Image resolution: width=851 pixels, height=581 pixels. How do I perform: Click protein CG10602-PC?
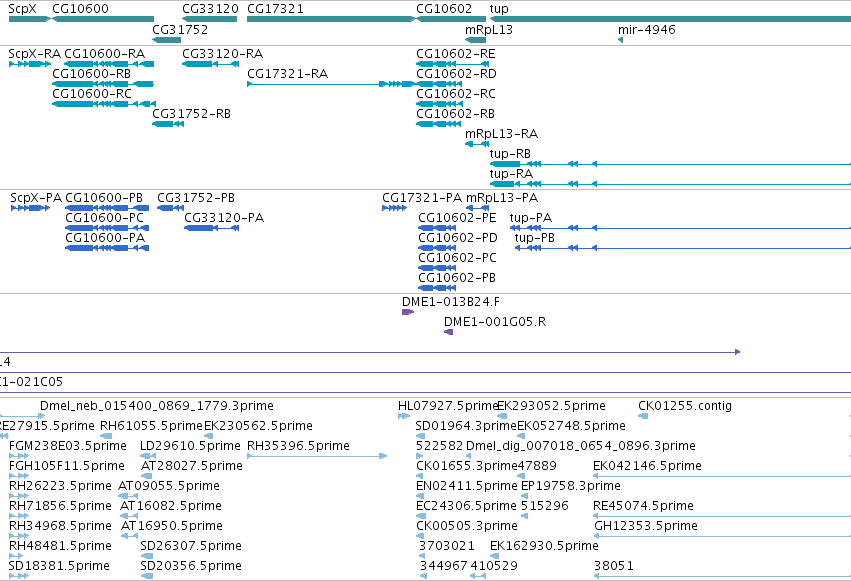click(x=437, y=268)
